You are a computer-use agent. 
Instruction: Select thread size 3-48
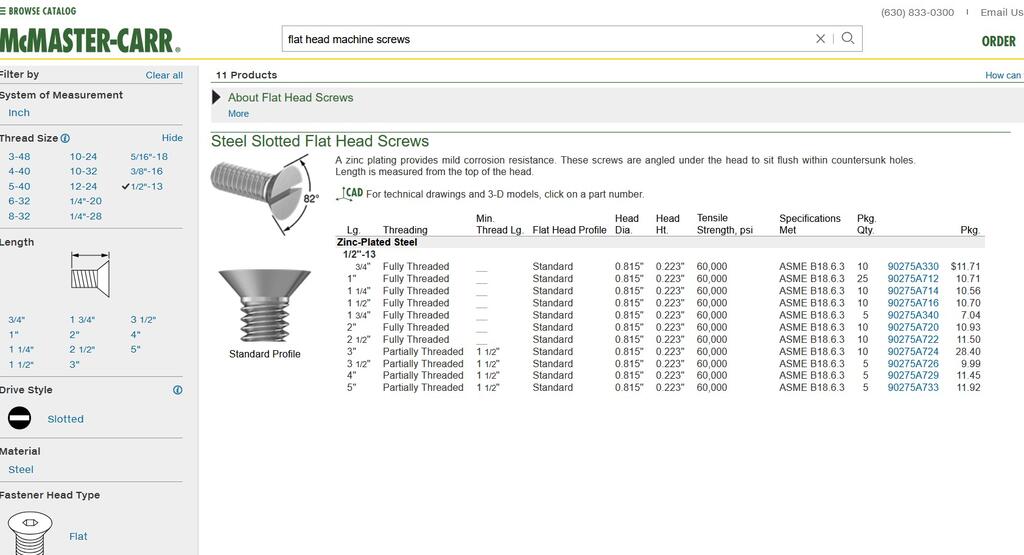click(x=19, y=157)
